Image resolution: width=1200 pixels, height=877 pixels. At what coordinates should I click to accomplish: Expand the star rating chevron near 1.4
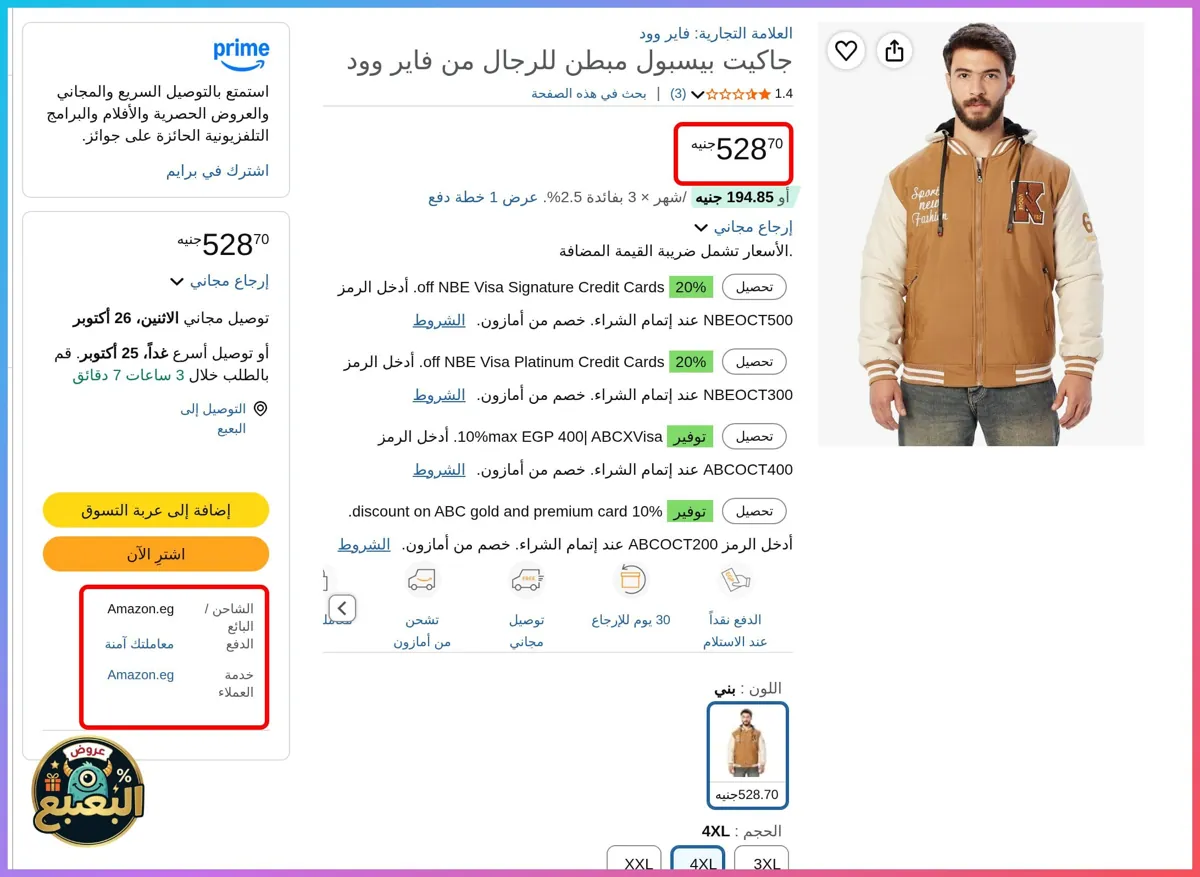(698, 95)
